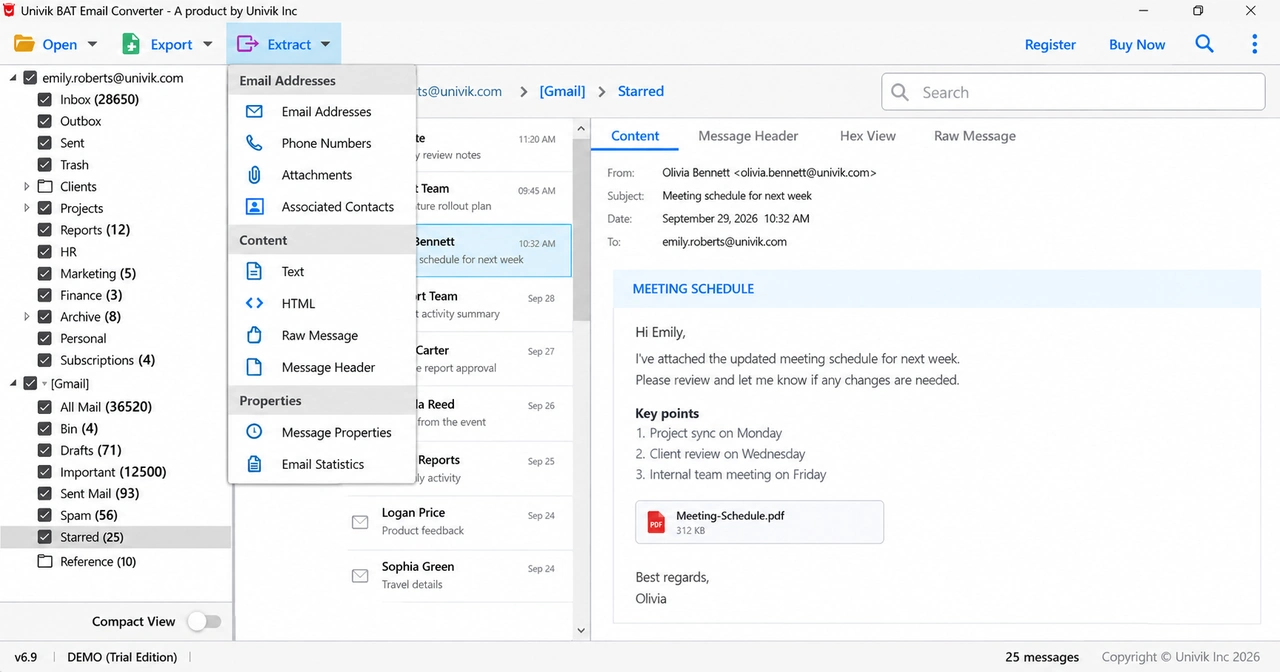
Task: Expand the Projects folder arrow
Action: (x=27, y=208)
